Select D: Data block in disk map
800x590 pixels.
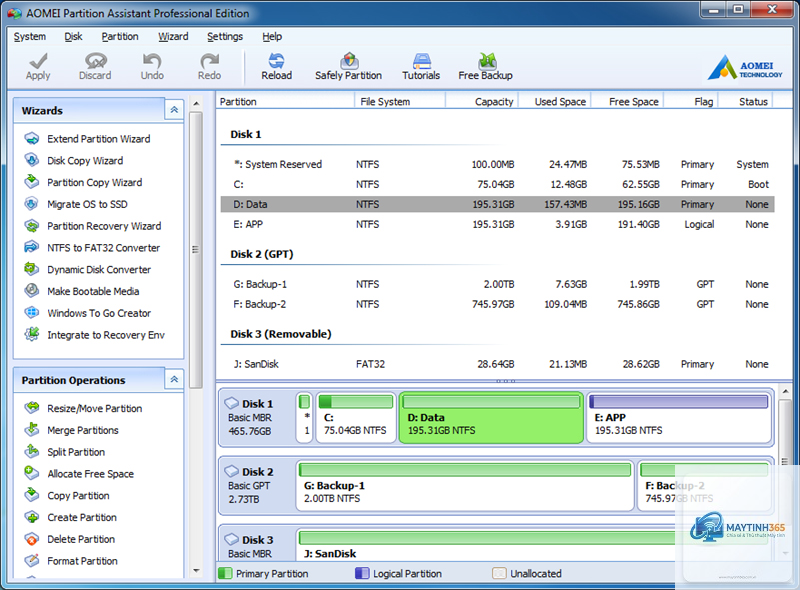coord(491,417)
